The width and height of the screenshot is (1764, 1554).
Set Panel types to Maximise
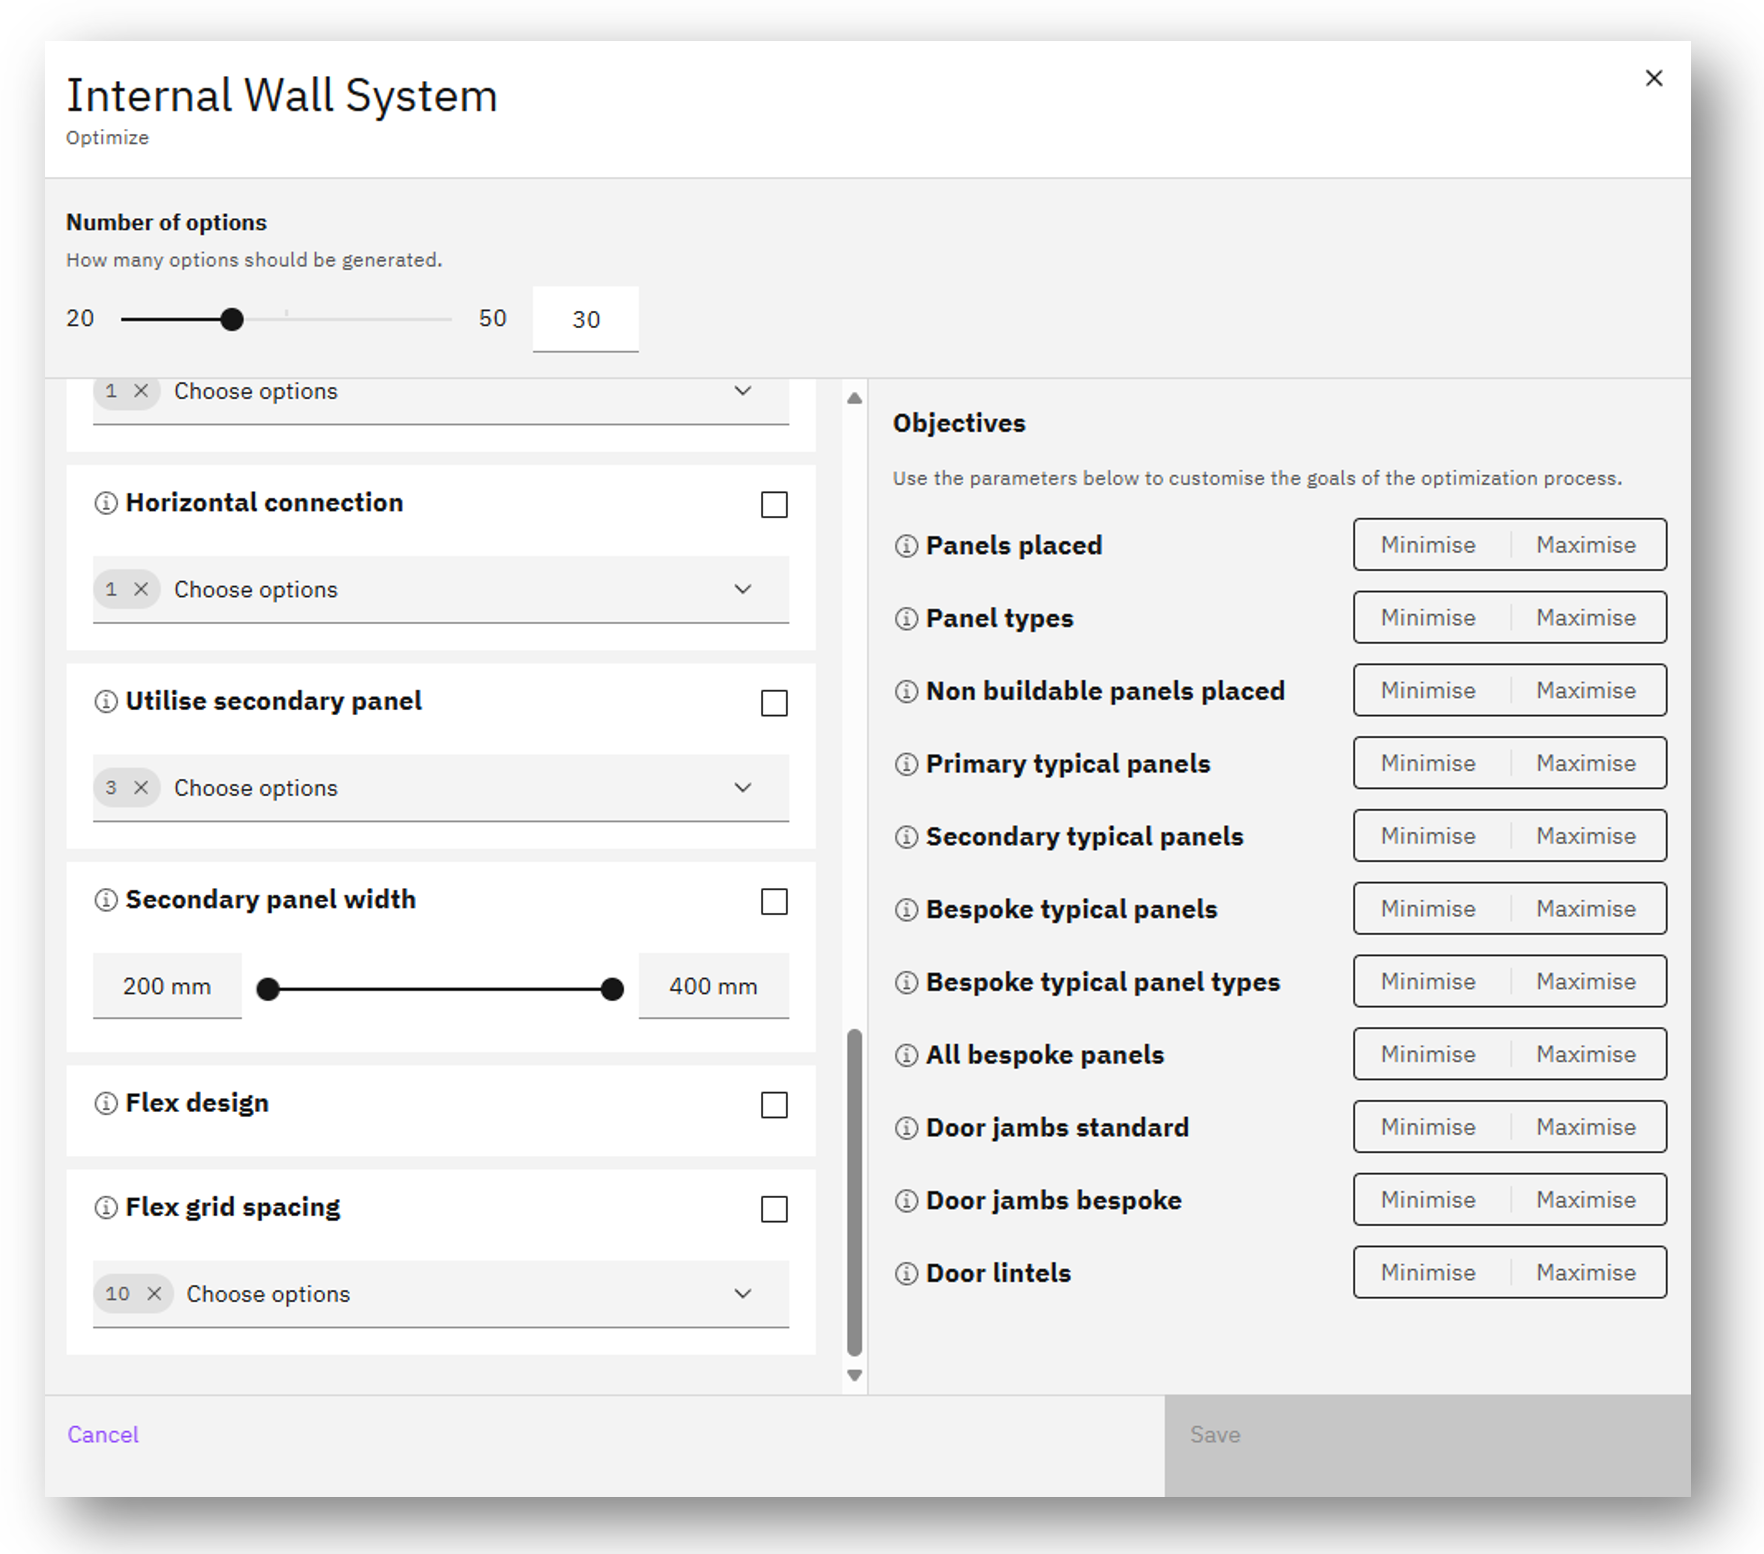[1587, 618]
